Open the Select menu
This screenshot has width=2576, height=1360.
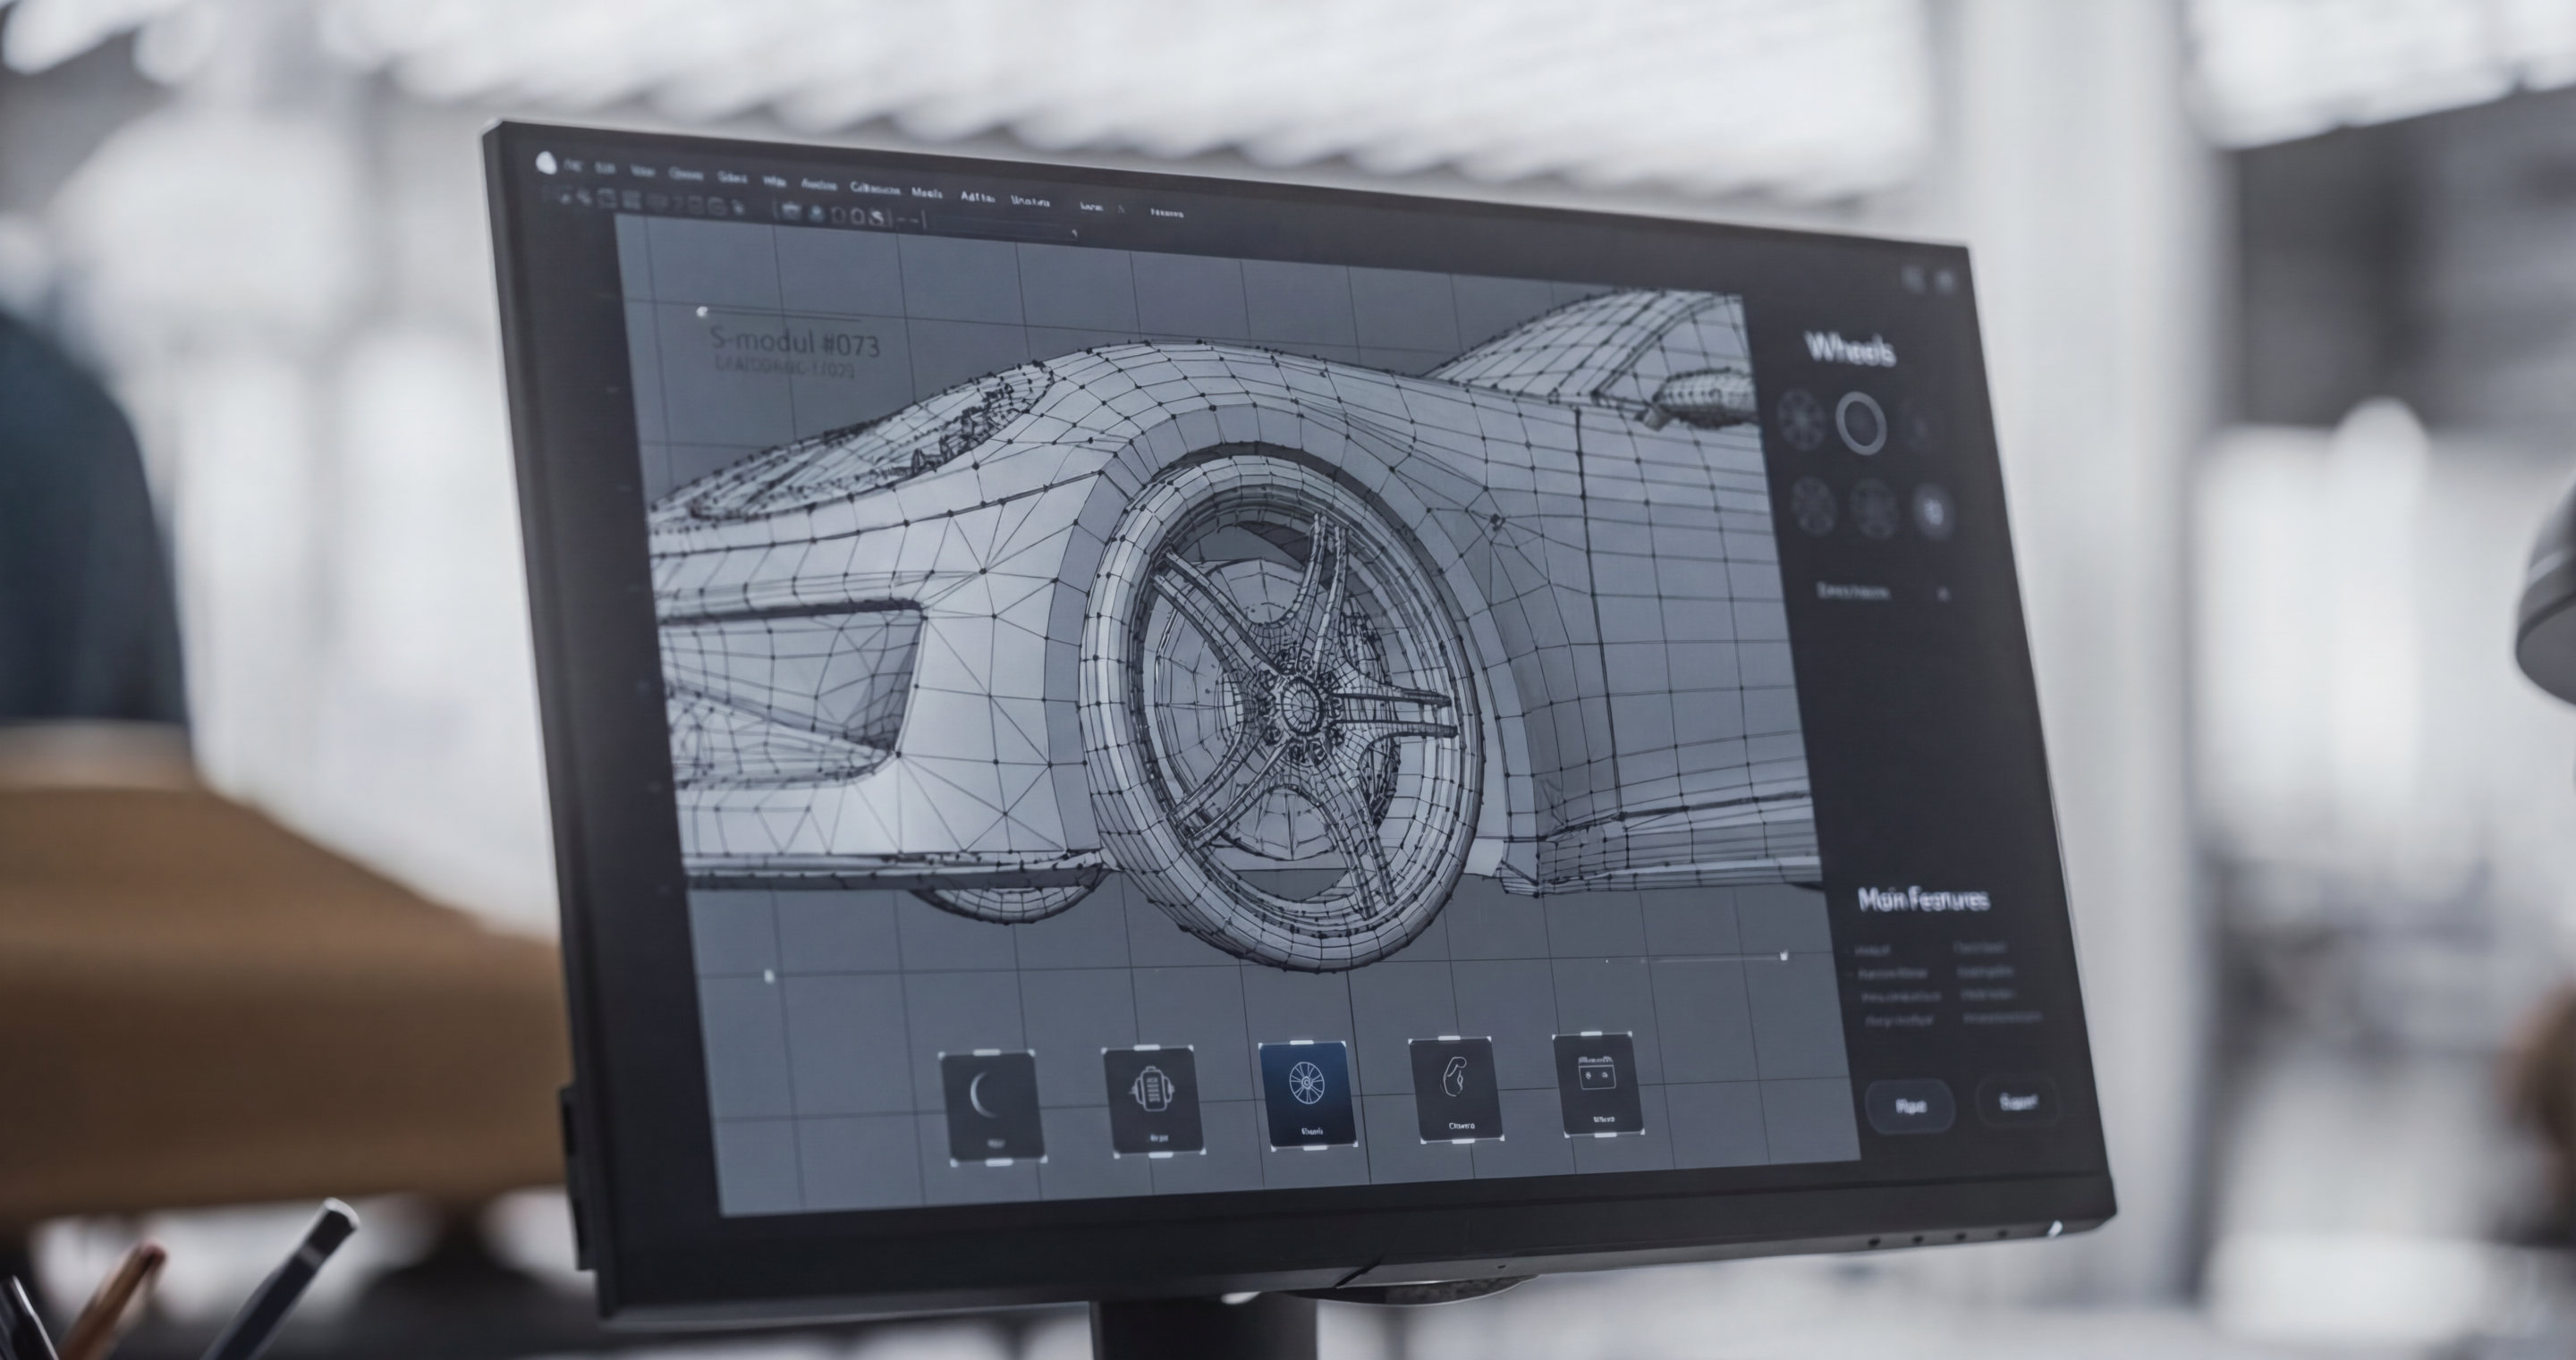(732, 178)
